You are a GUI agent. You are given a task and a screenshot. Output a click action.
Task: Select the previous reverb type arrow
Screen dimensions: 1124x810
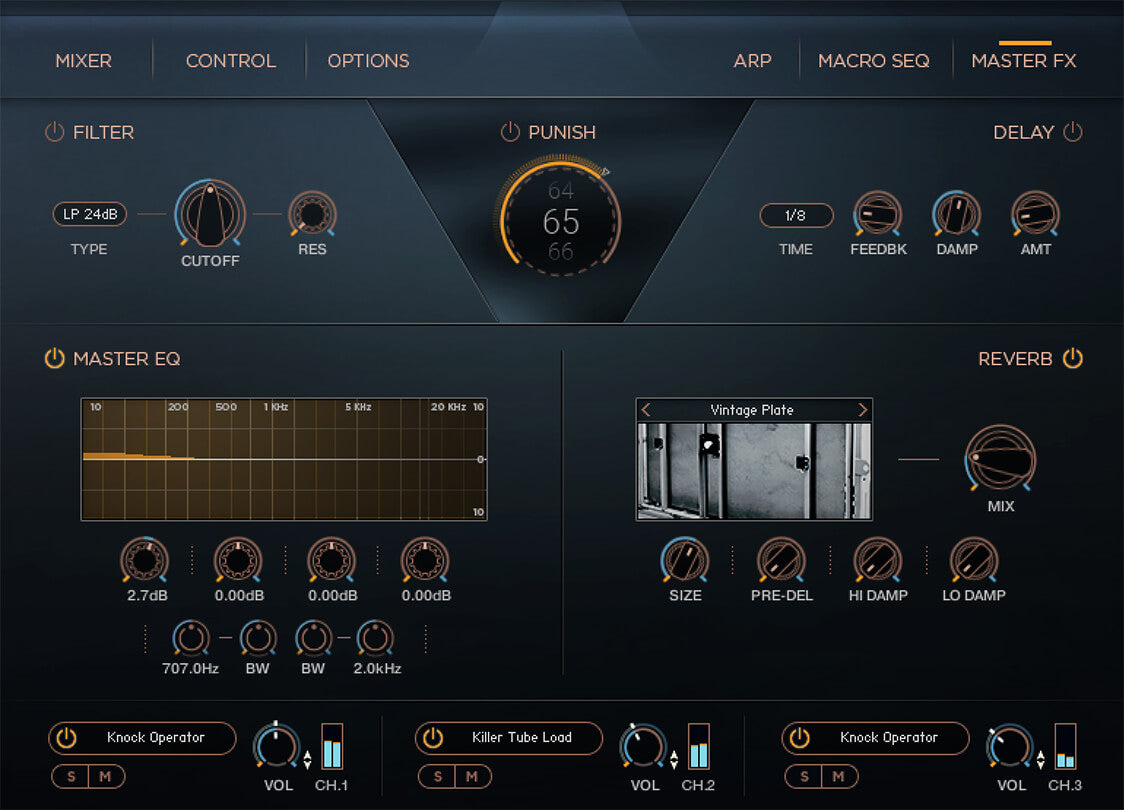(x=646, y=410)
